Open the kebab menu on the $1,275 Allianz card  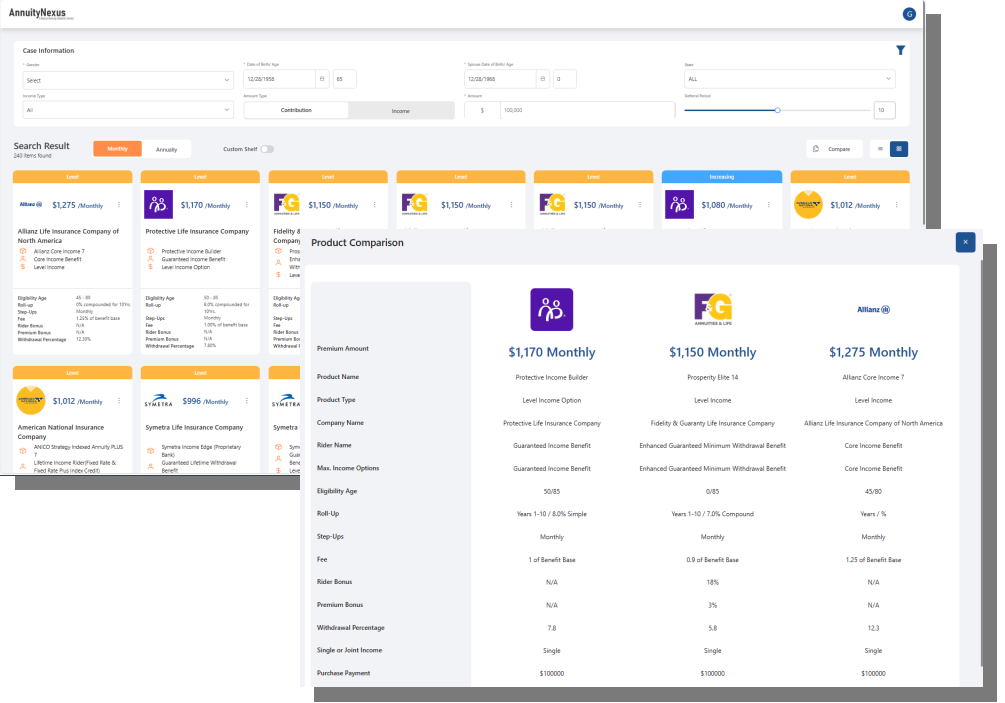click(x=119, y=205)
